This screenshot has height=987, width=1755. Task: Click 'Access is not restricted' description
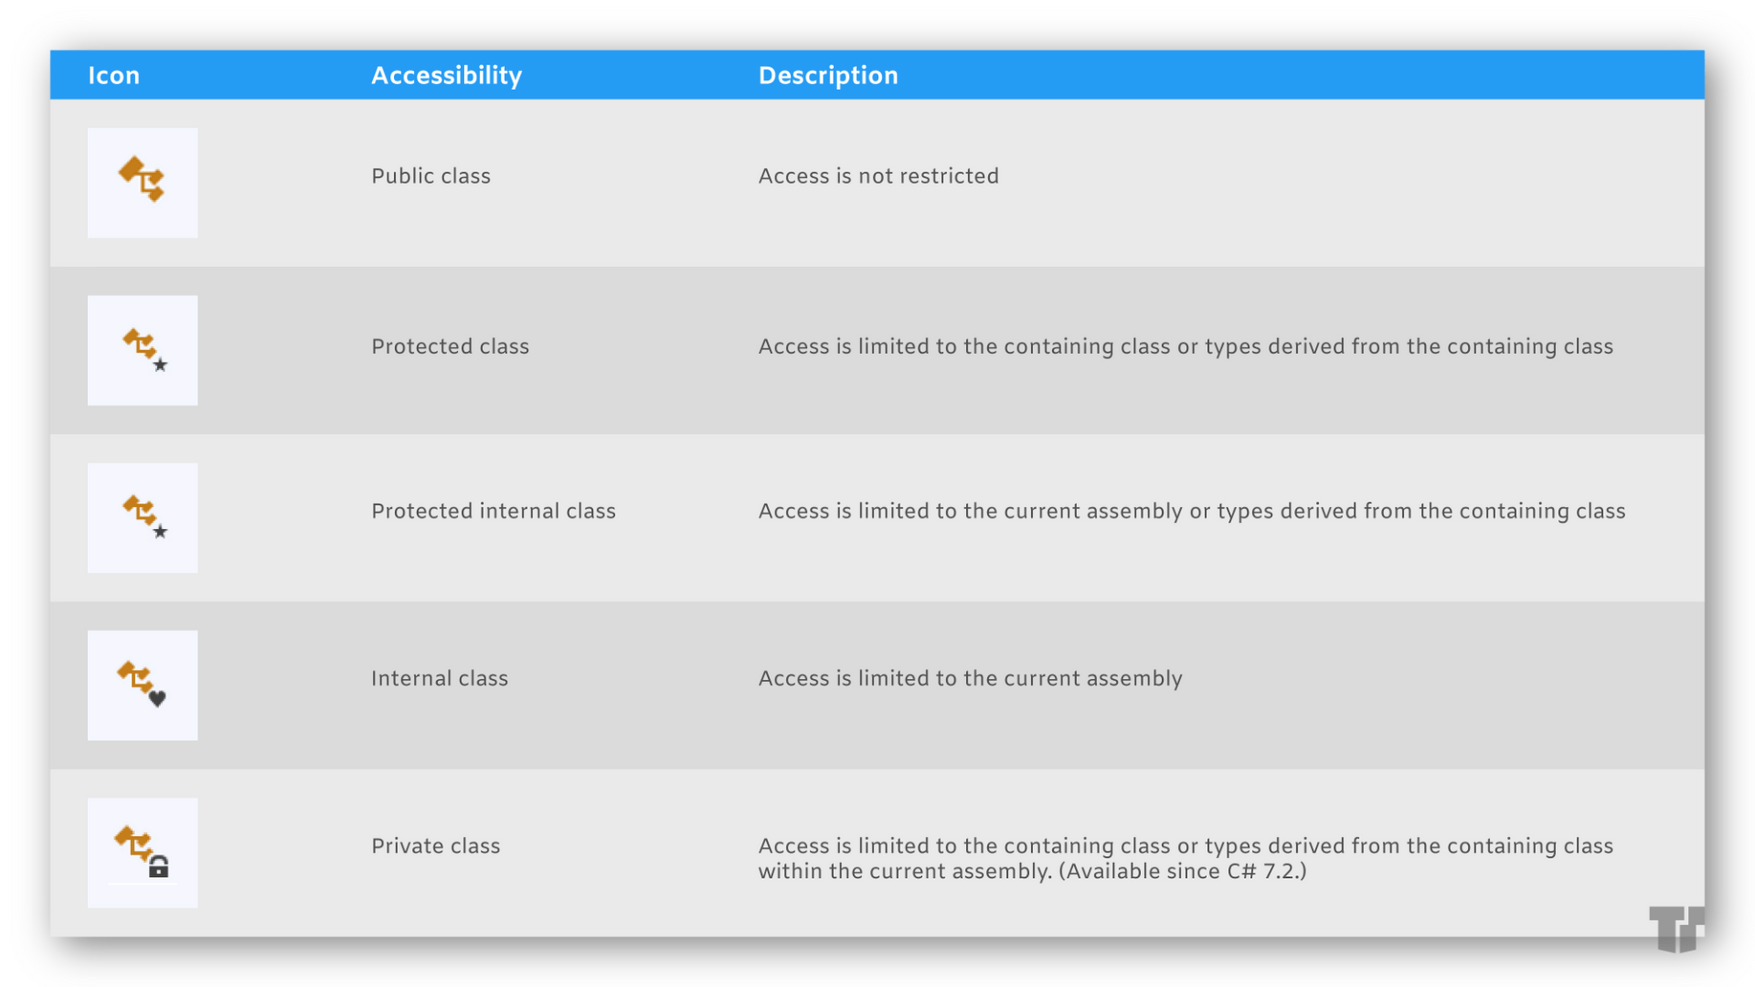879,176
